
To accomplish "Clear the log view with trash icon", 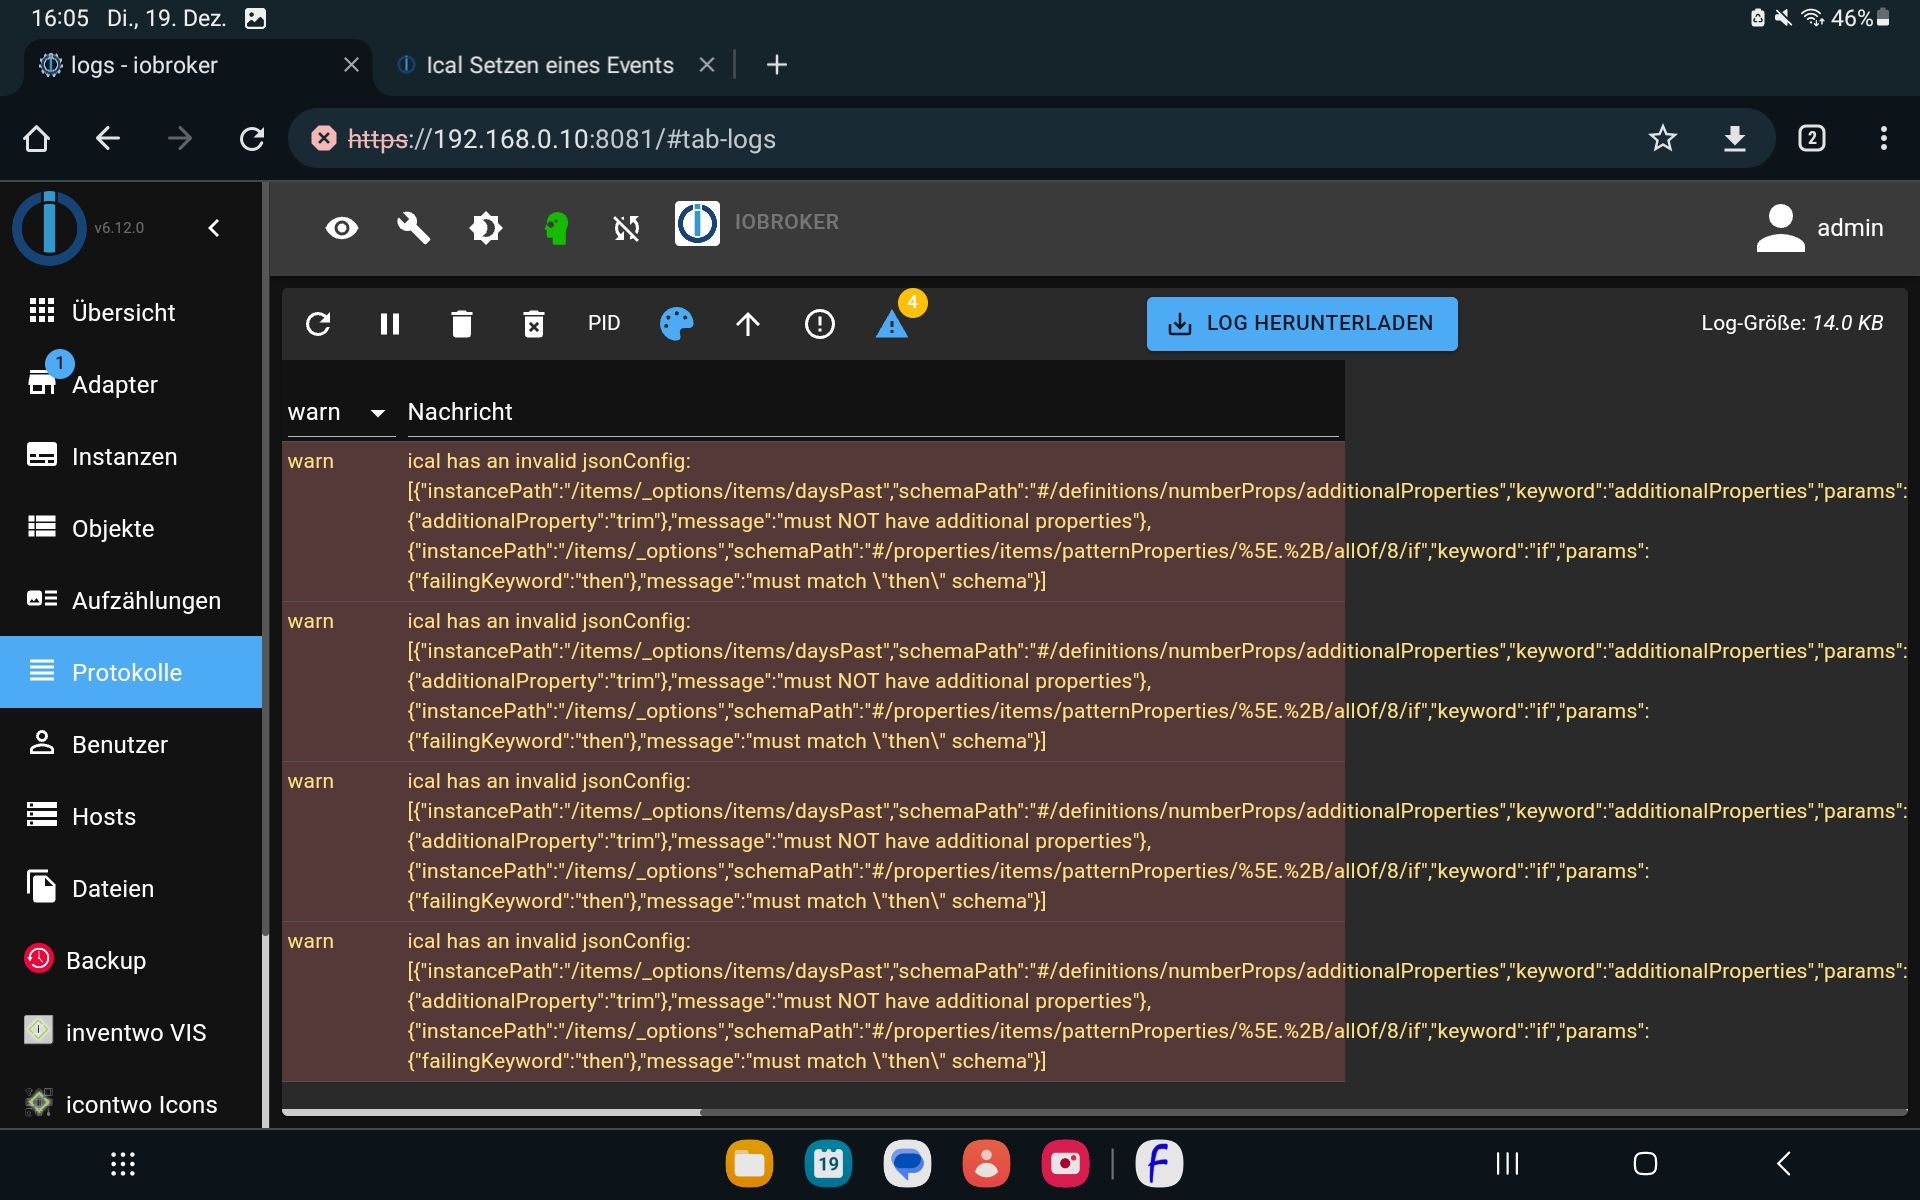I will coord(461,324).
